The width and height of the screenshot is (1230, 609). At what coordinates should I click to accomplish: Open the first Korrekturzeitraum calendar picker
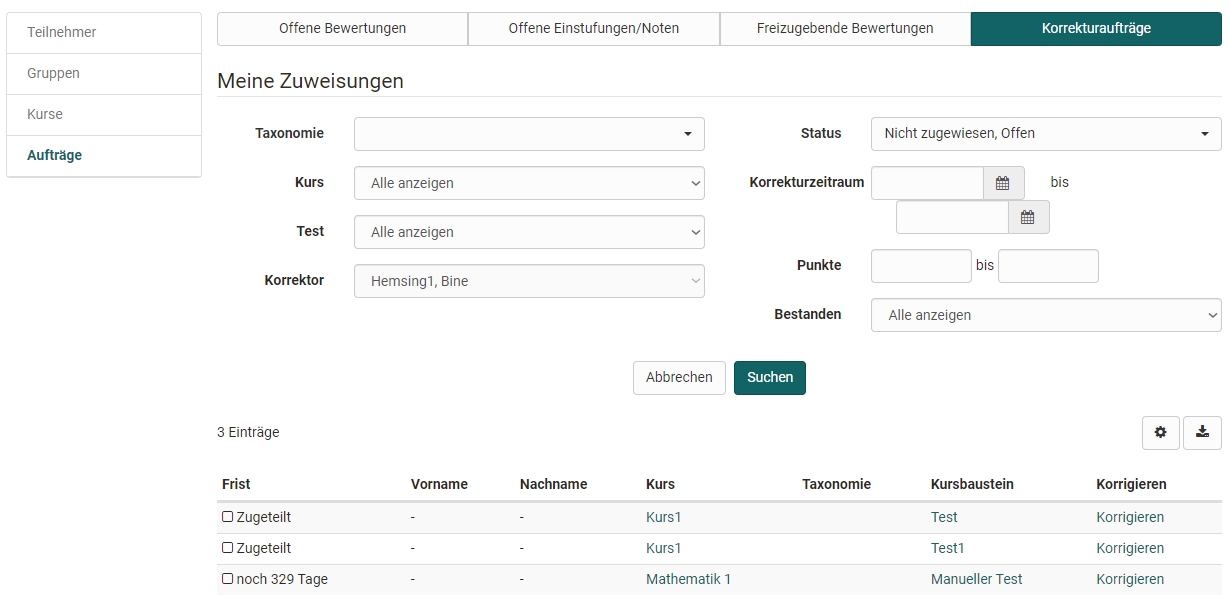[1002, 182]
